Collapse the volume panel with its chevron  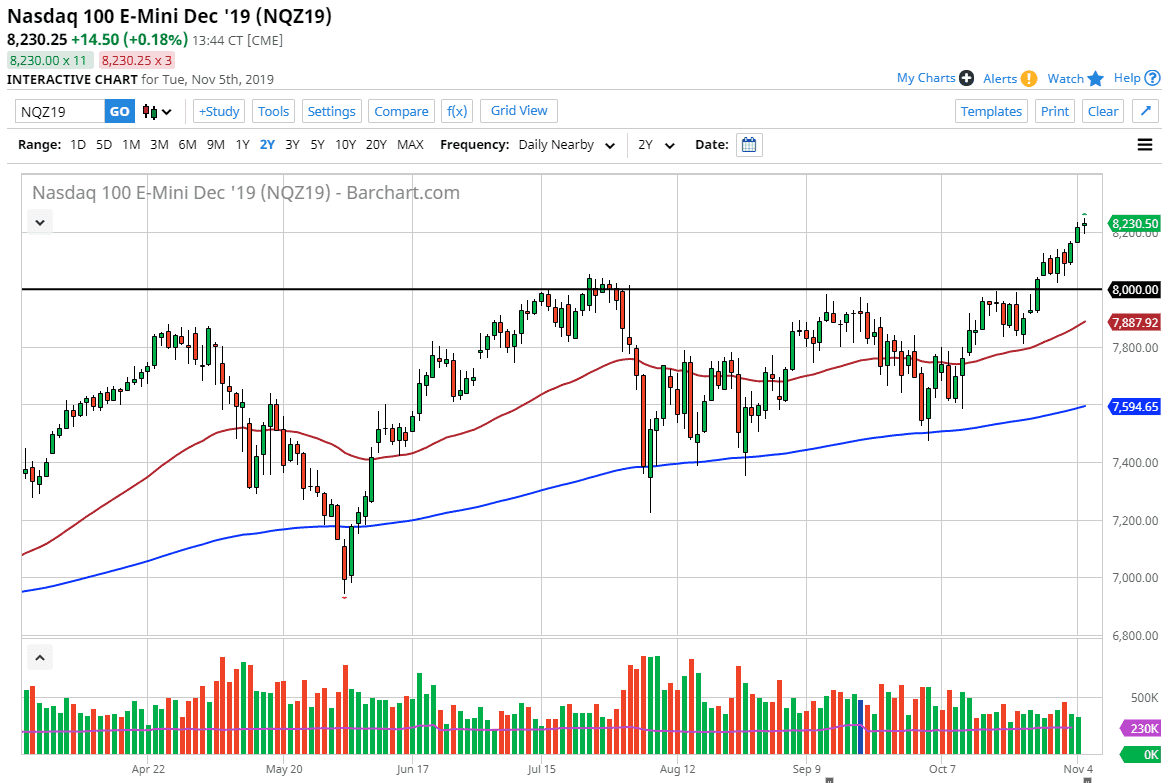point(39,657)
